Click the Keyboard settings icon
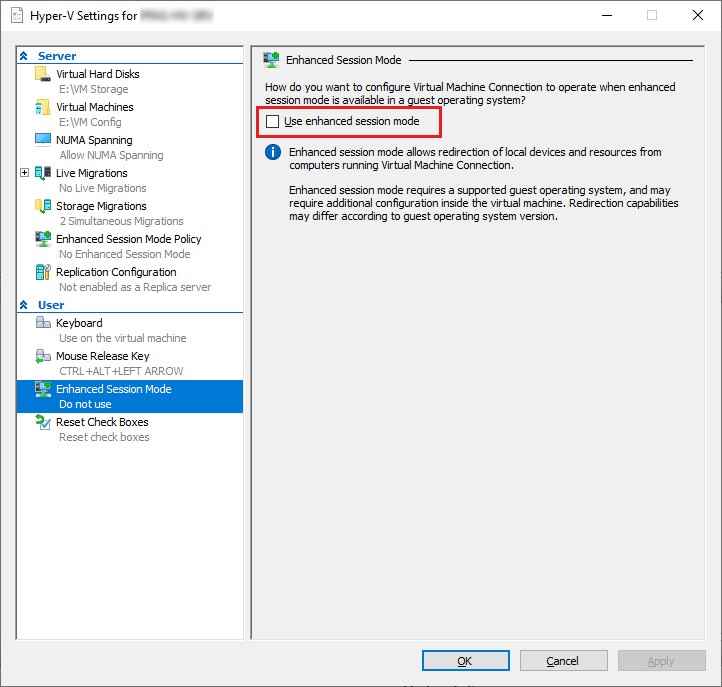This screenshot has height=687, width=722. [x=43, y=322]
